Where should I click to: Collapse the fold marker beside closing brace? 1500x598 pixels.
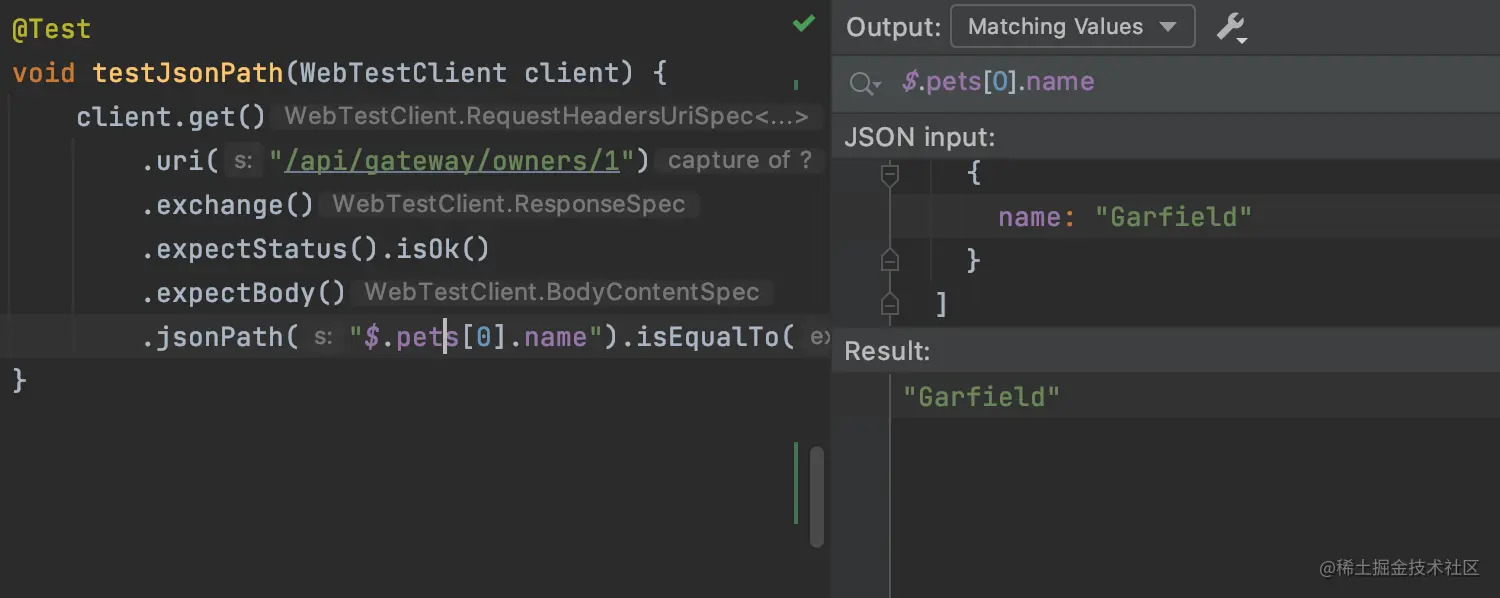(x=889, y=260)
